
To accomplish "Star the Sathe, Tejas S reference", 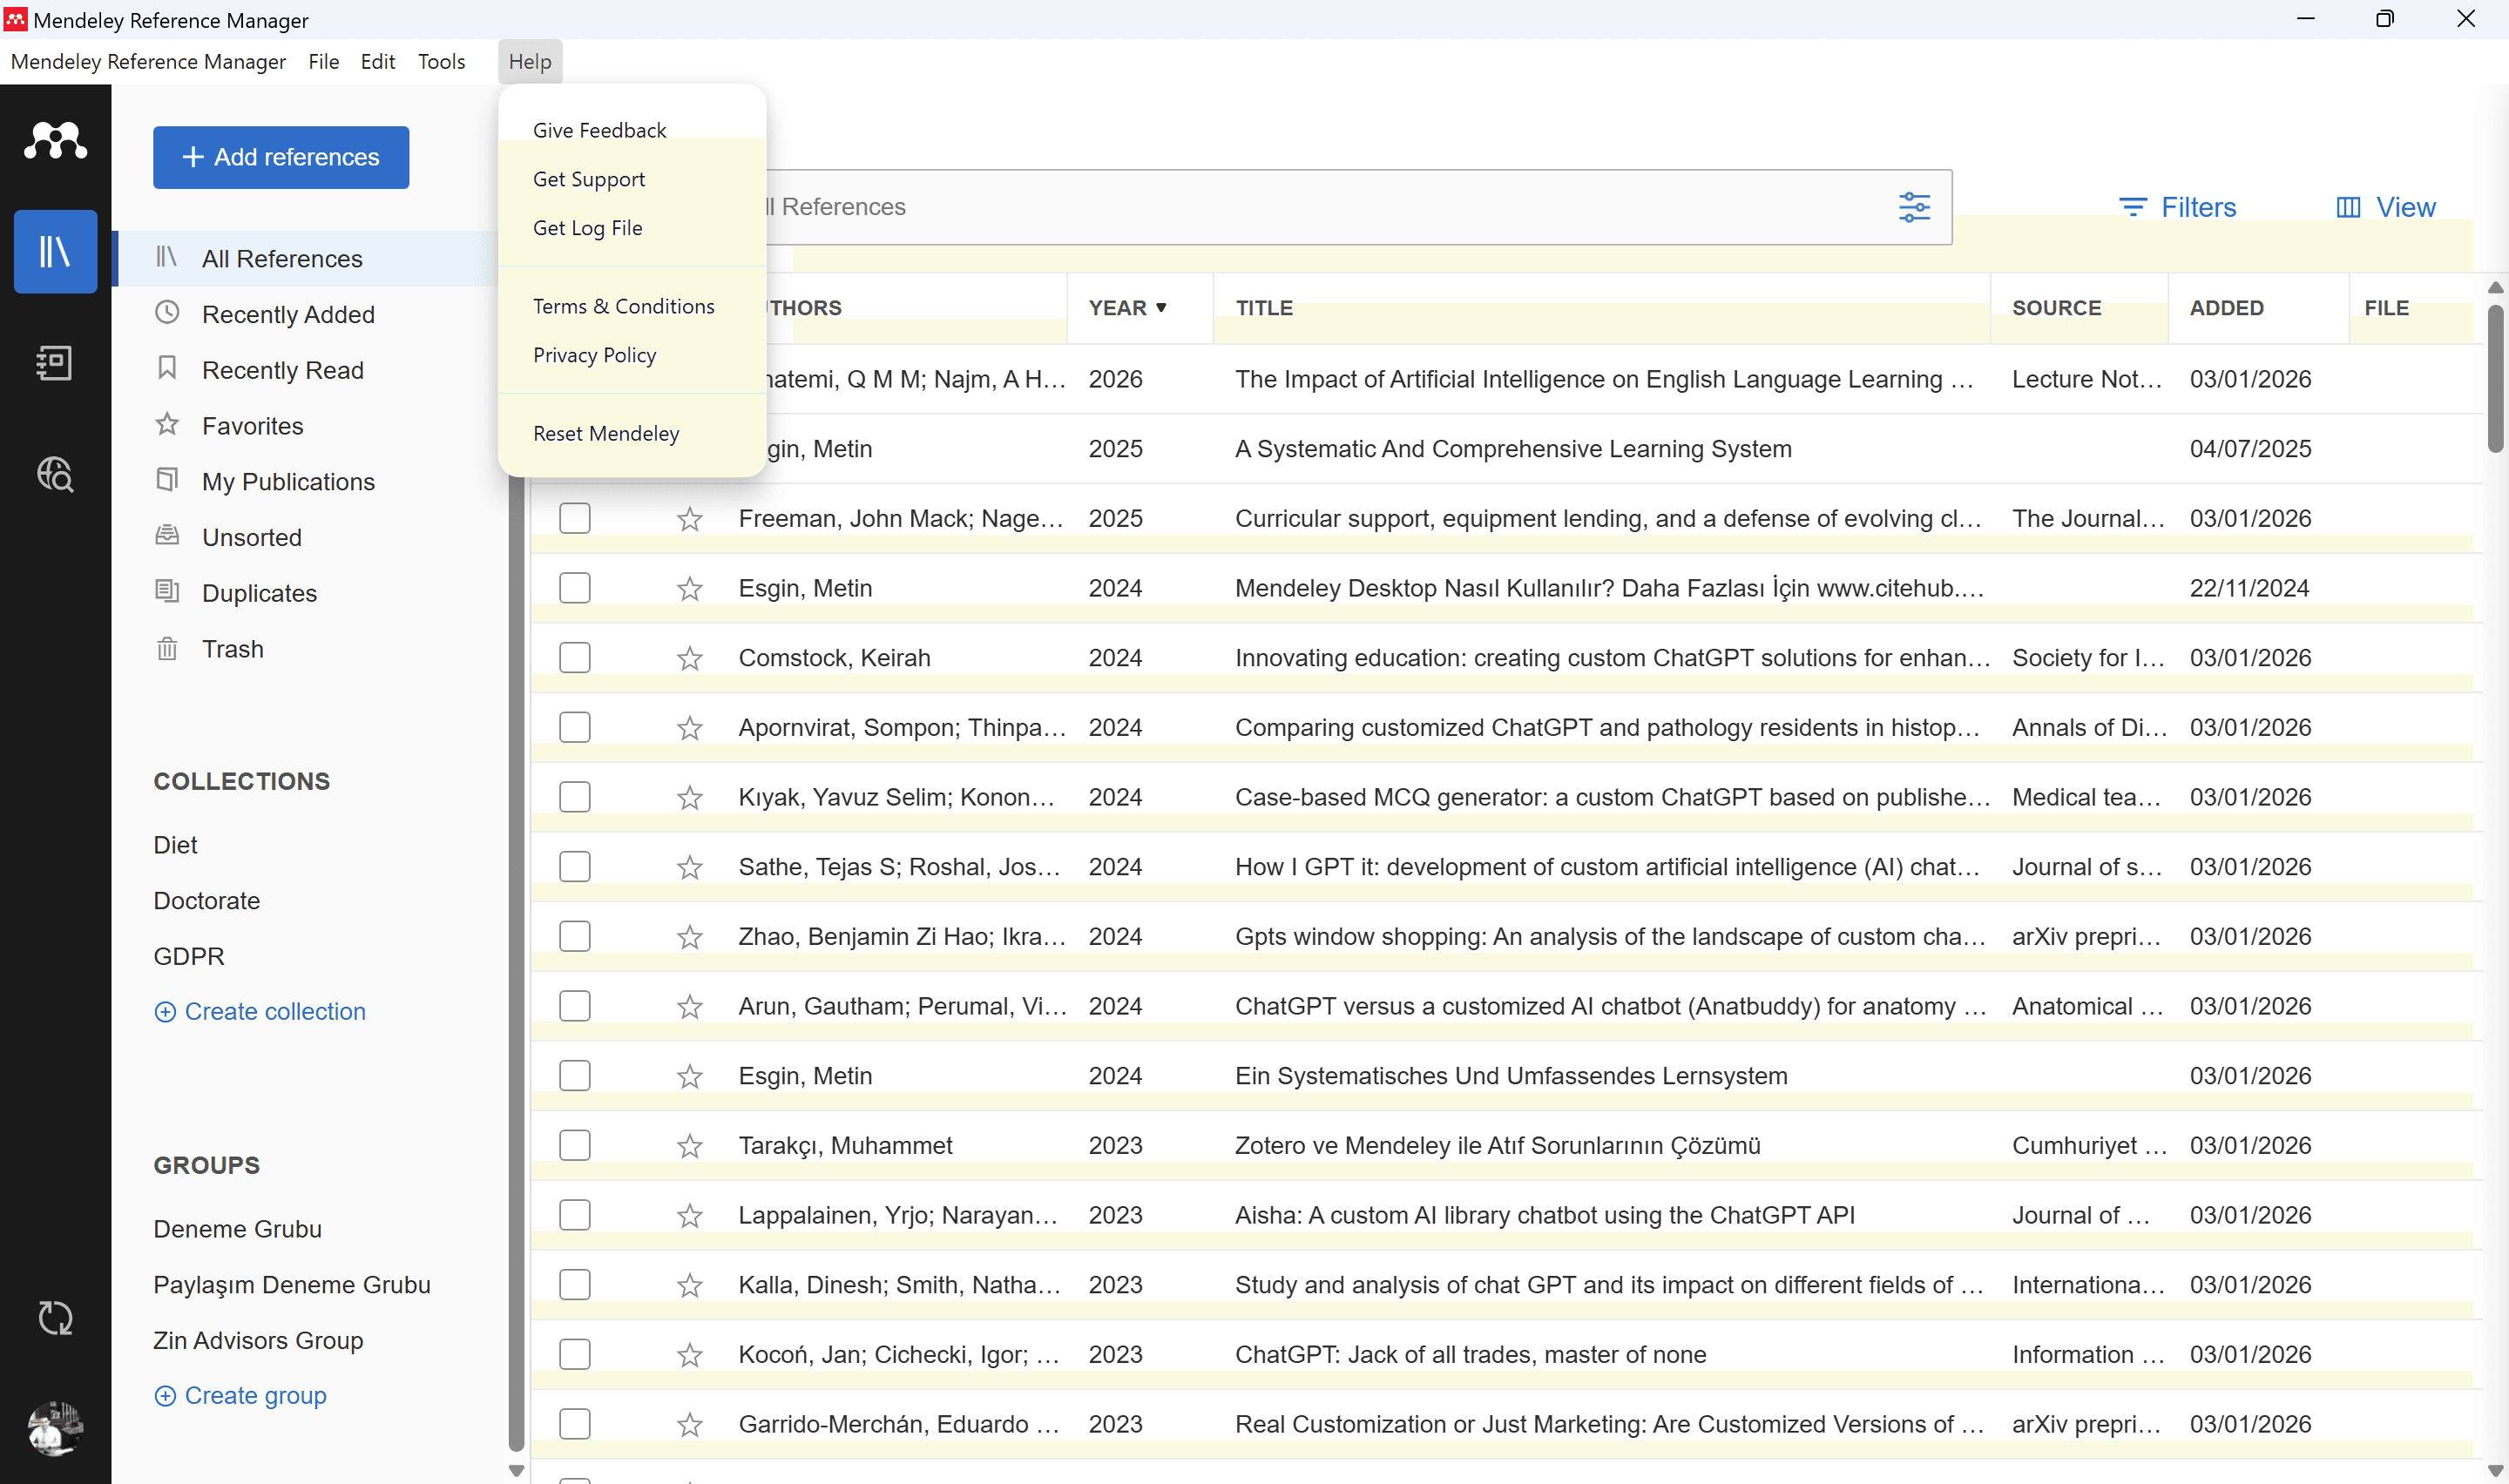I will [689, 867].
